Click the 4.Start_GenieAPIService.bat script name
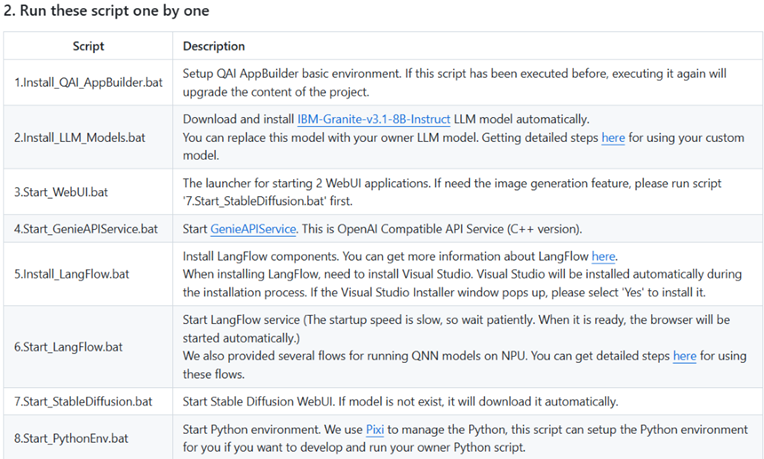The image size is (764, 459). [86, 229]
